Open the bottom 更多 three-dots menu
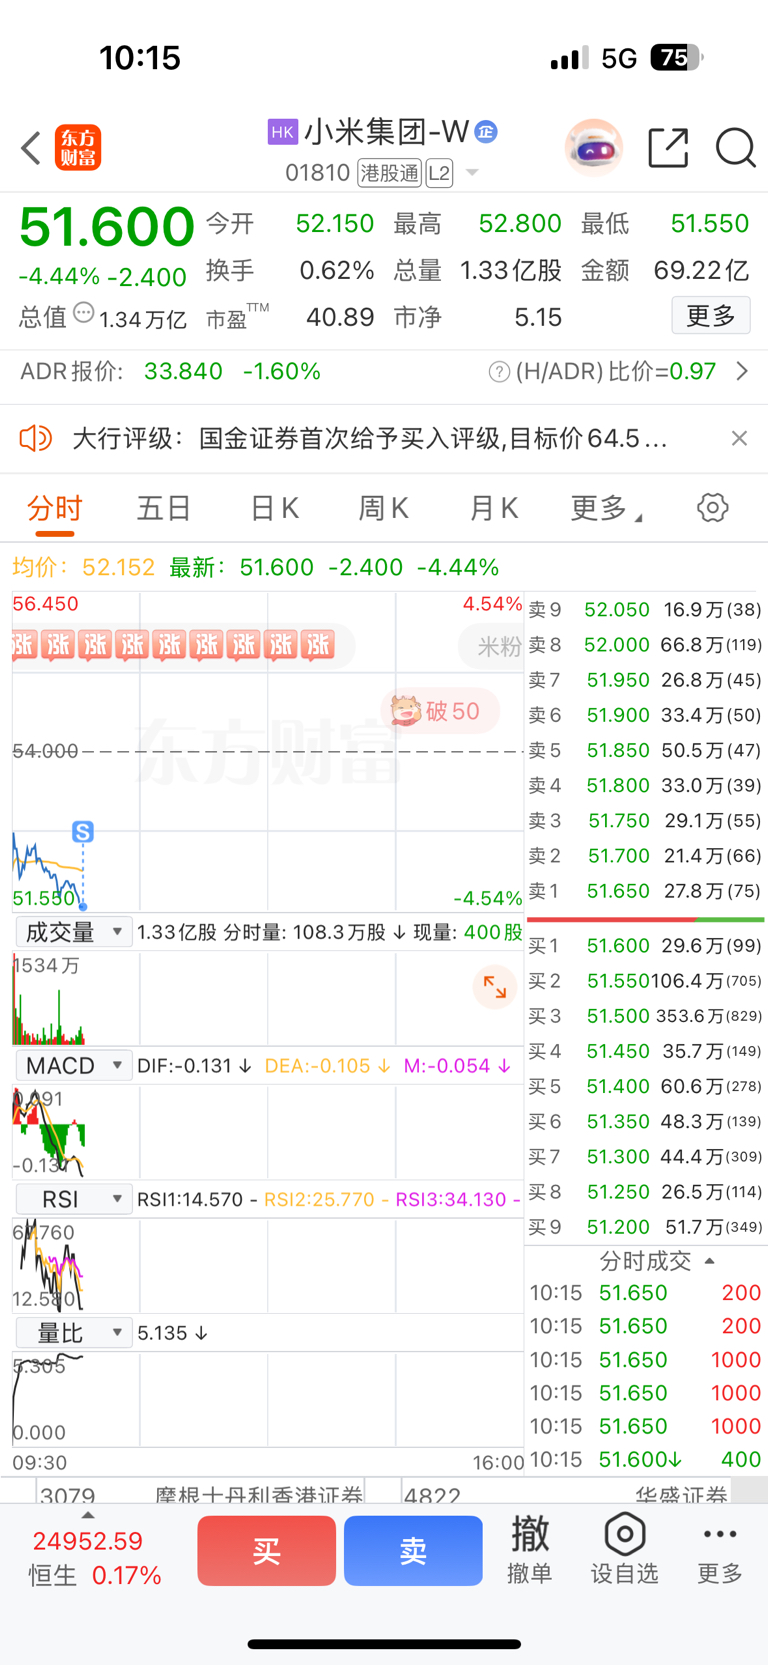Viewport: 769px width, 1665px height. pos(720,1549)
